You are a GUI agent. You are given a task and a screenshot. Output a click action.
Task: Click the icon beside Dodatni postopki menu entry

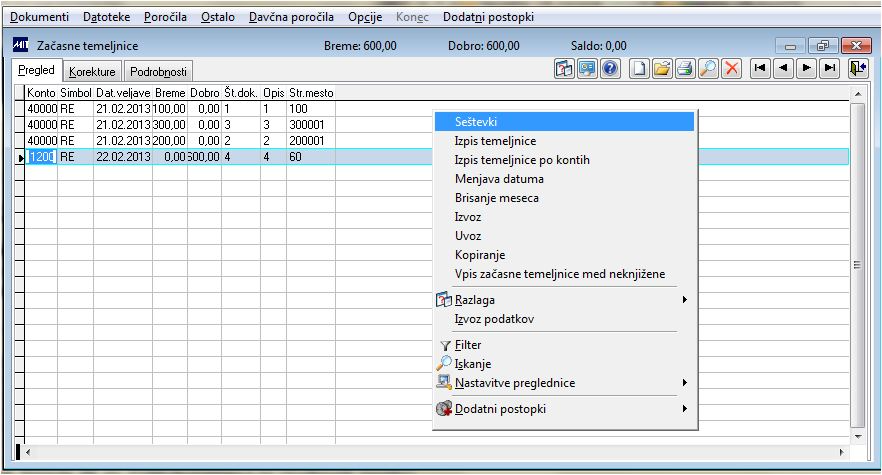point(444,409)
